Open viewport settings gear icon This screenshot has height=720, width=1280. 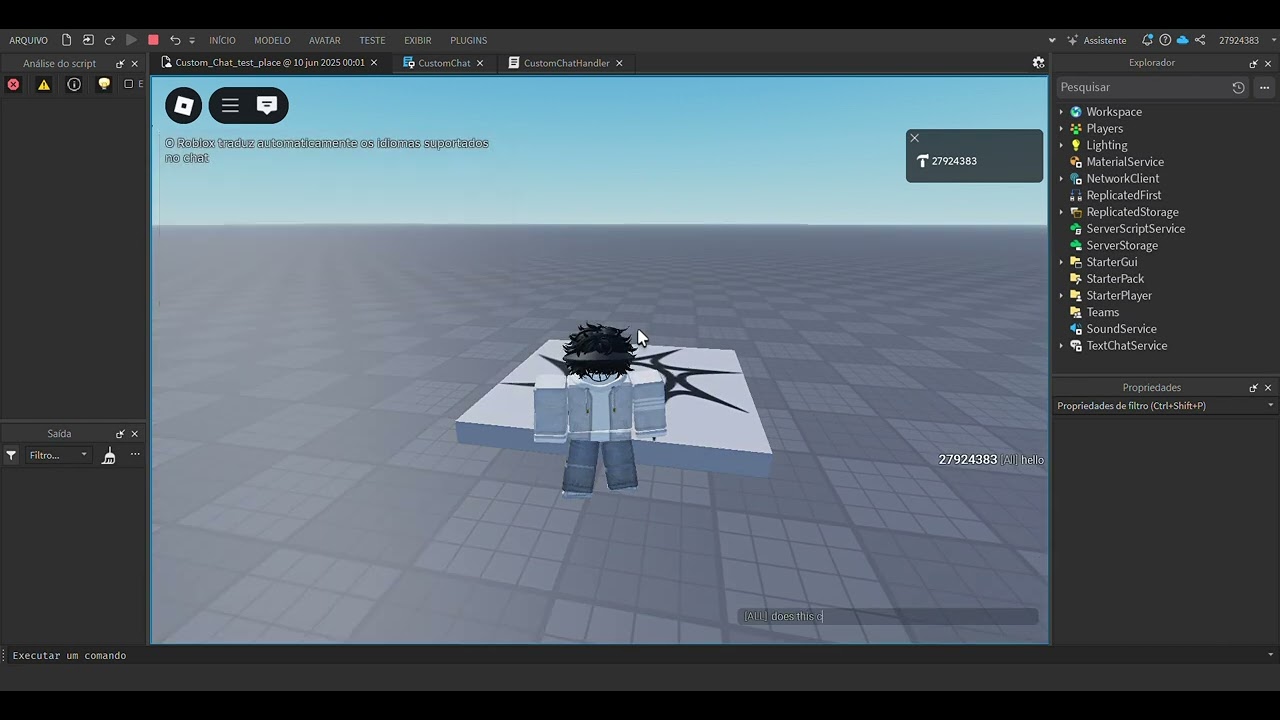tap(1038, 62)
